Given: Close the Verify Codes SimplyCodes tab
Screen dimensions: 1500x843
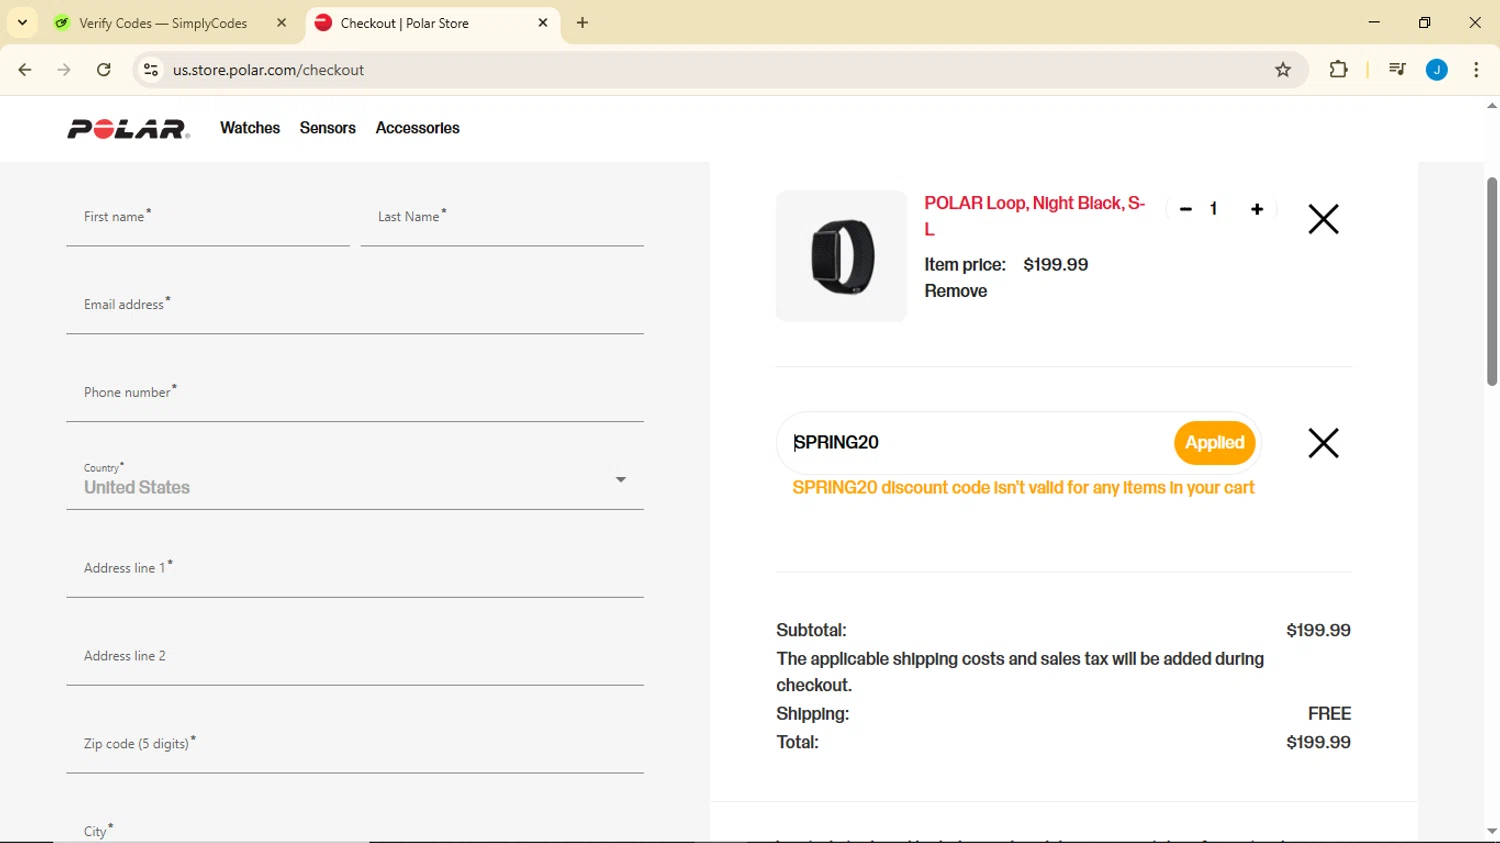Looking at the screenshot, I should pyautogui.click(x=281, y=23).
